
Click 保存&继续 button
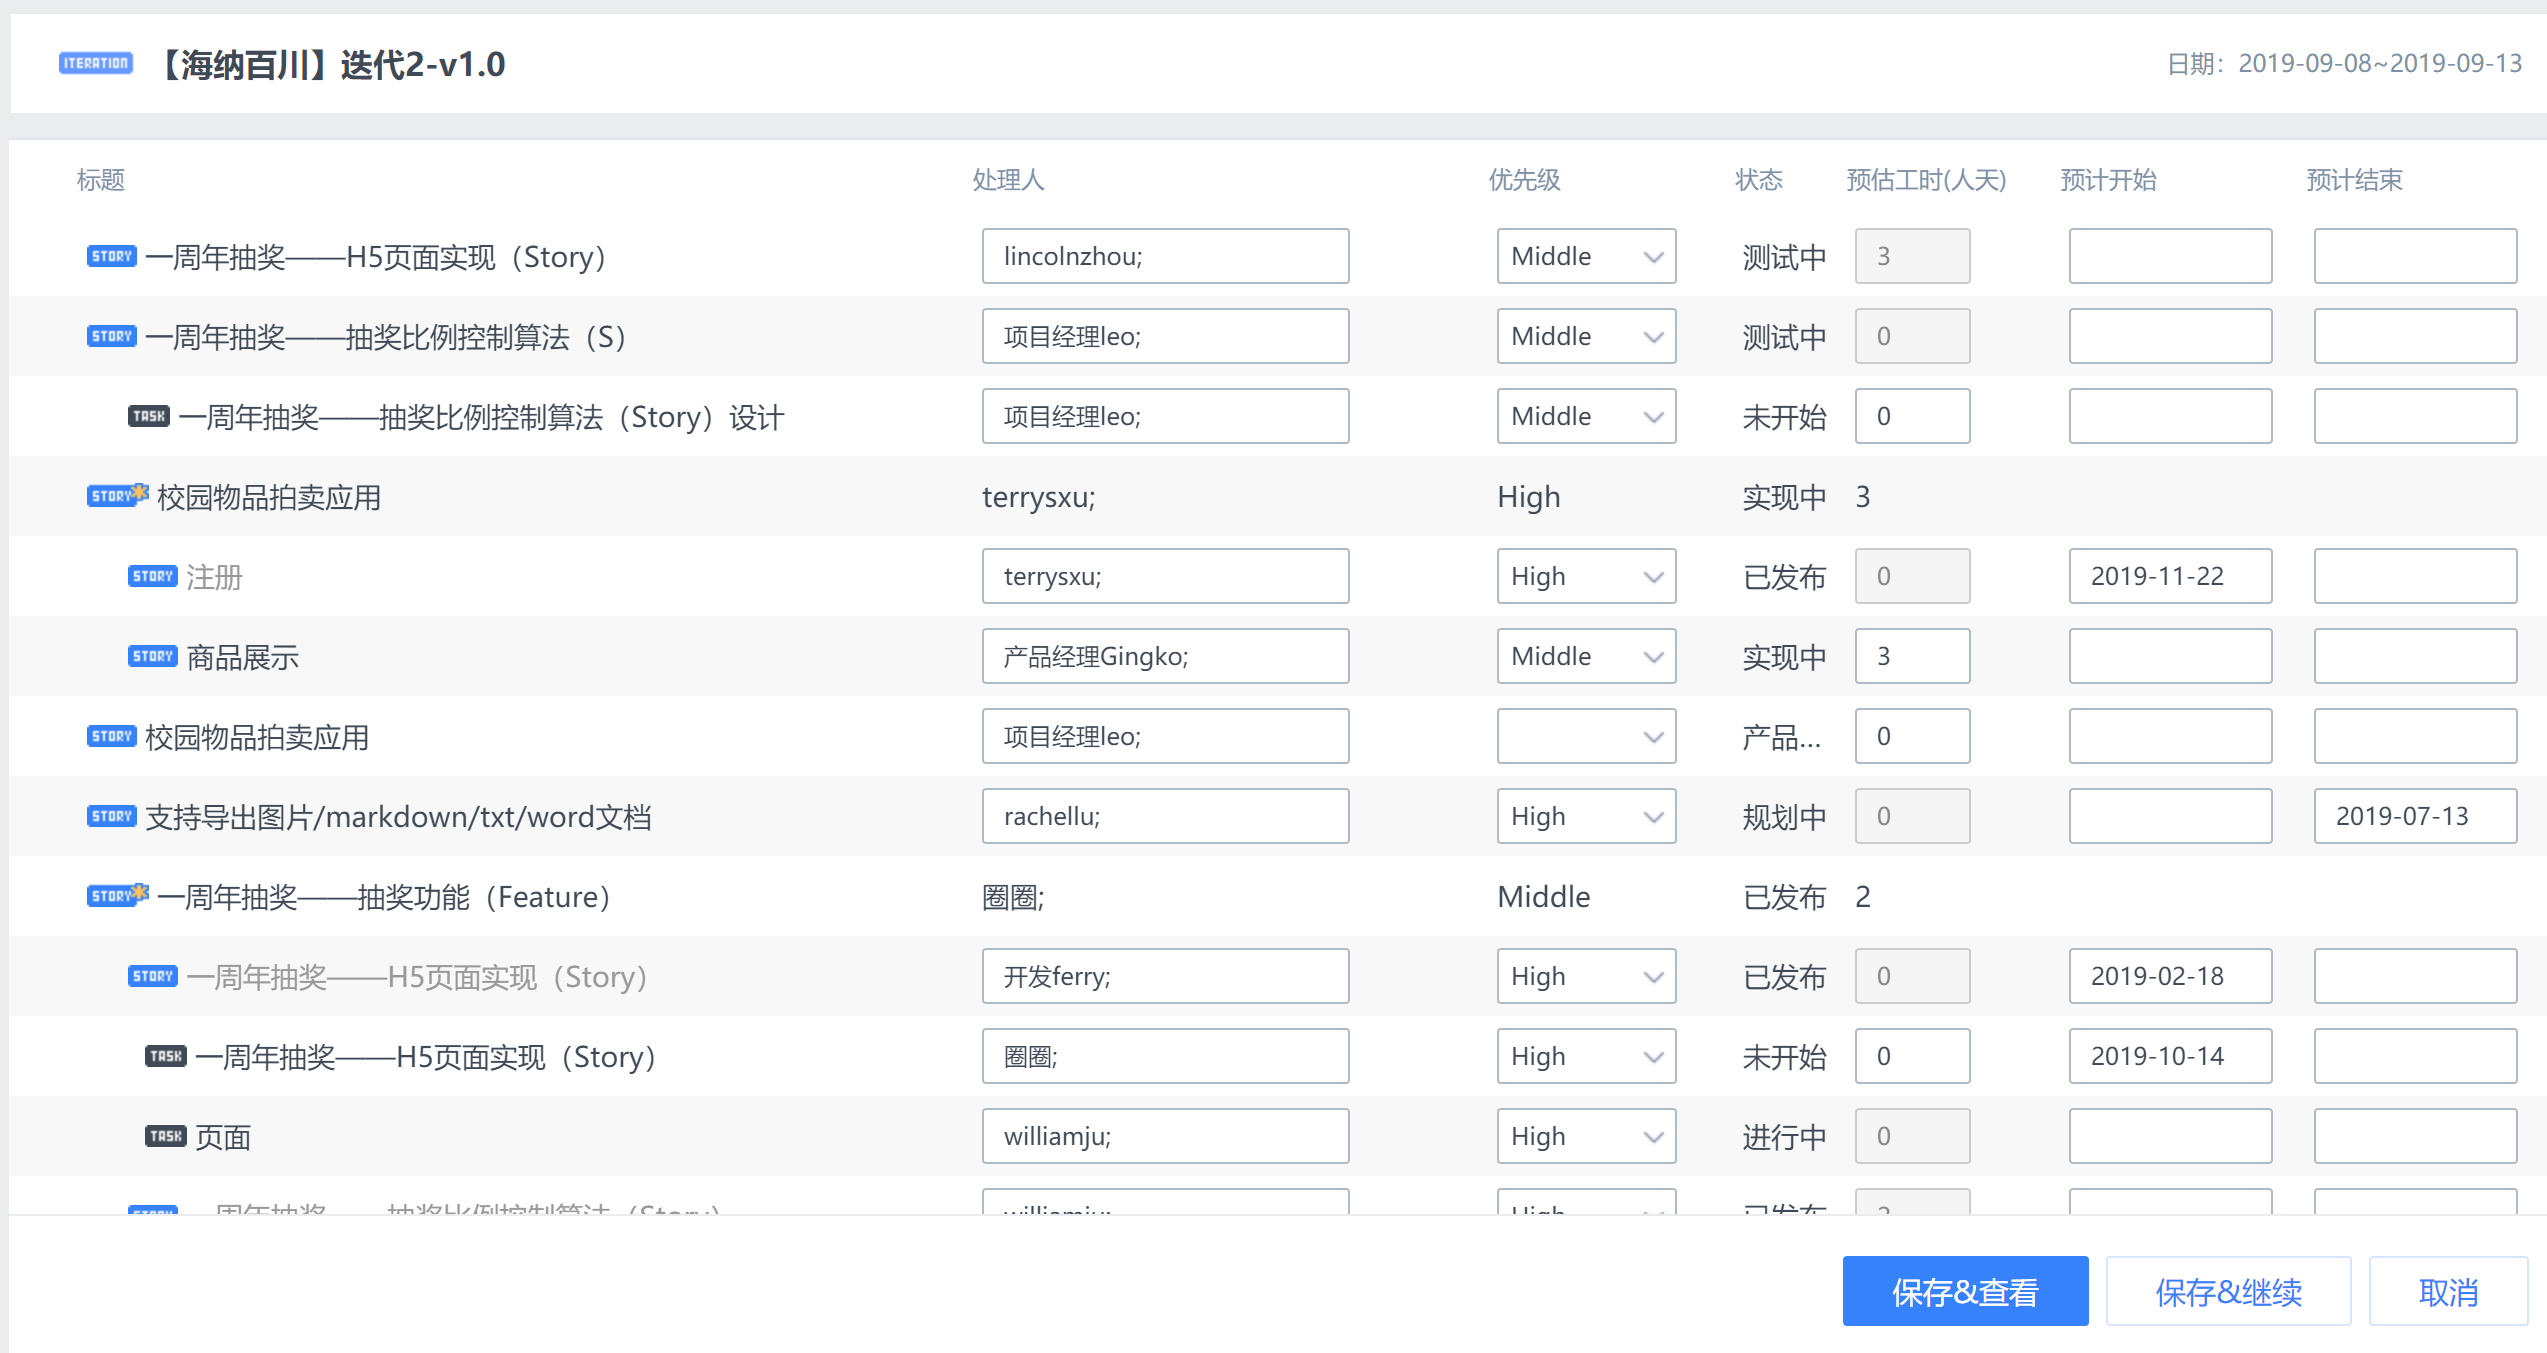pos(2228,1292)
